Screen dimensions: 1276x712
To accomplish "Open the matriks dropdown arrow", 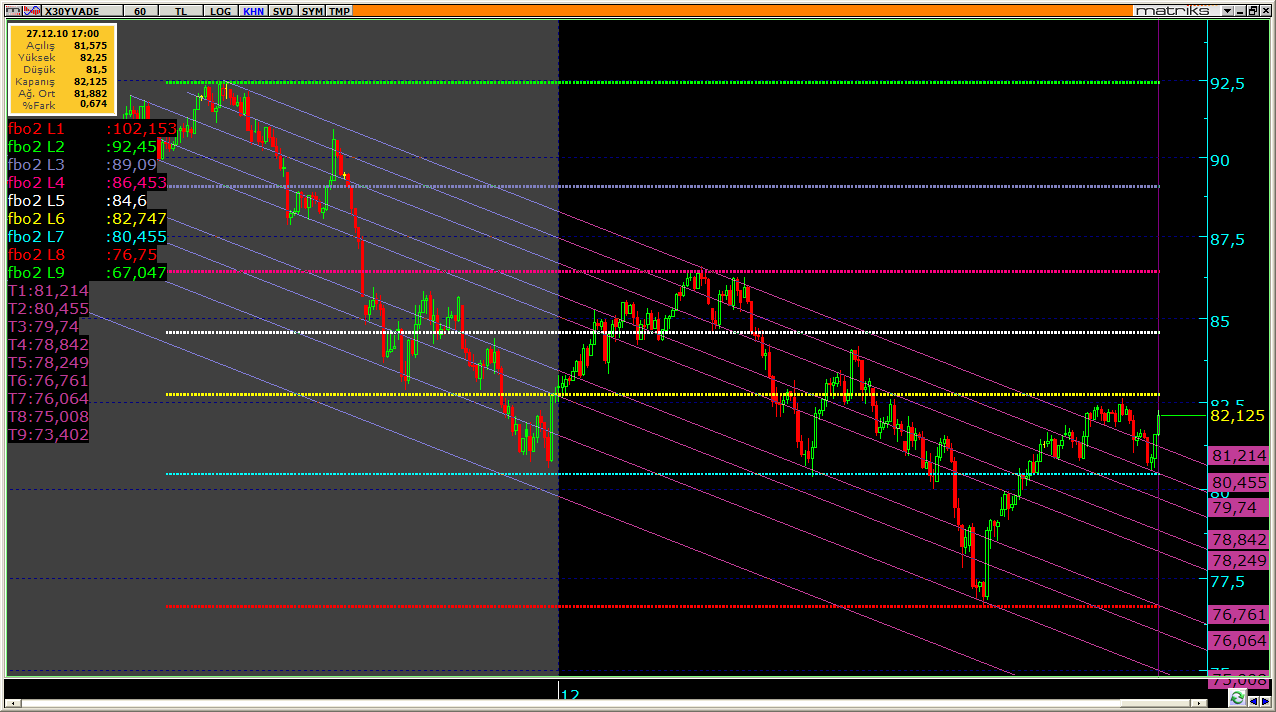I will [x=1225, y=10].
